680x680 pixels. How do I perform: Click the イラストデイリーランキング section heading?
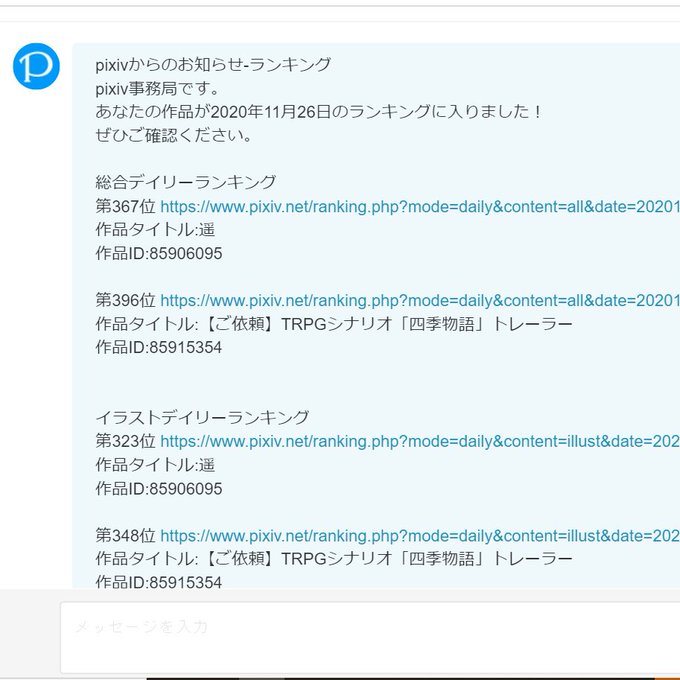tap(202, 418)
